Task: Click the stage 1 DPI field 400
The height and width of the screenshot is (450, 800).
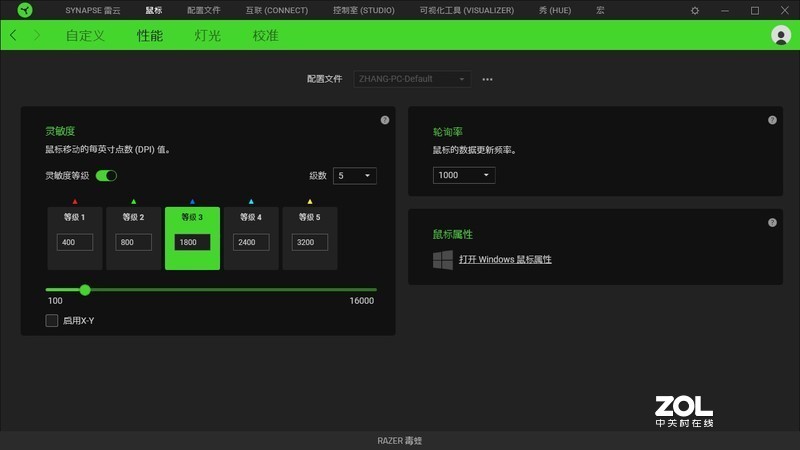Action: tap(75, 242)
